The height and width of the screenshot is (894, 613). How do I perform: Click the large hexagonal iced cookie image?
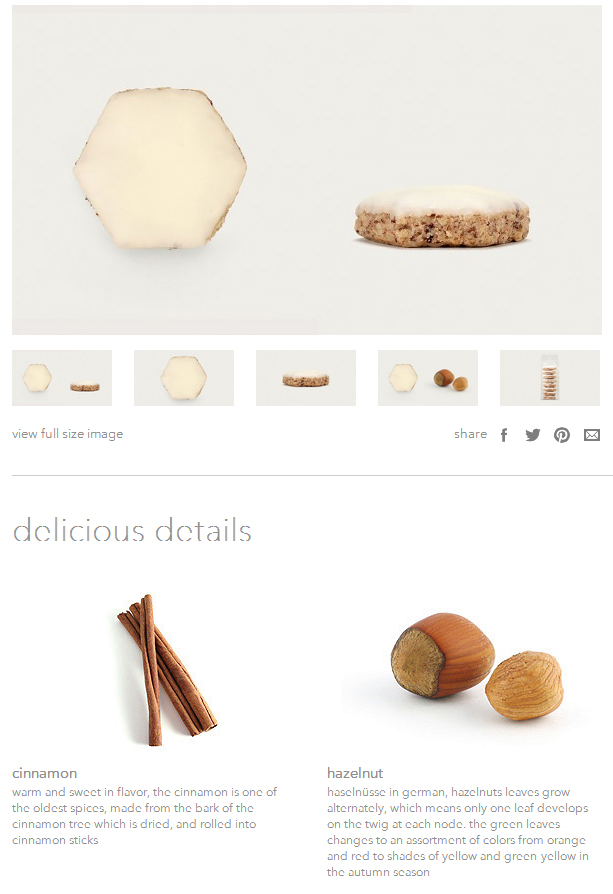pyautogui.click(x=160, y=169)
